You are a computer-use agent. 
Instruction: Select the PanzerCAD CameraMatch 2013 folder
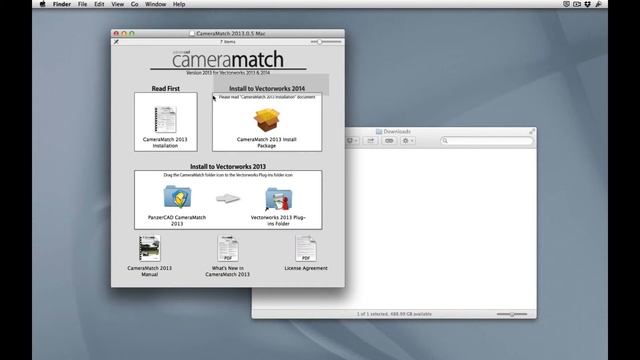177,197
